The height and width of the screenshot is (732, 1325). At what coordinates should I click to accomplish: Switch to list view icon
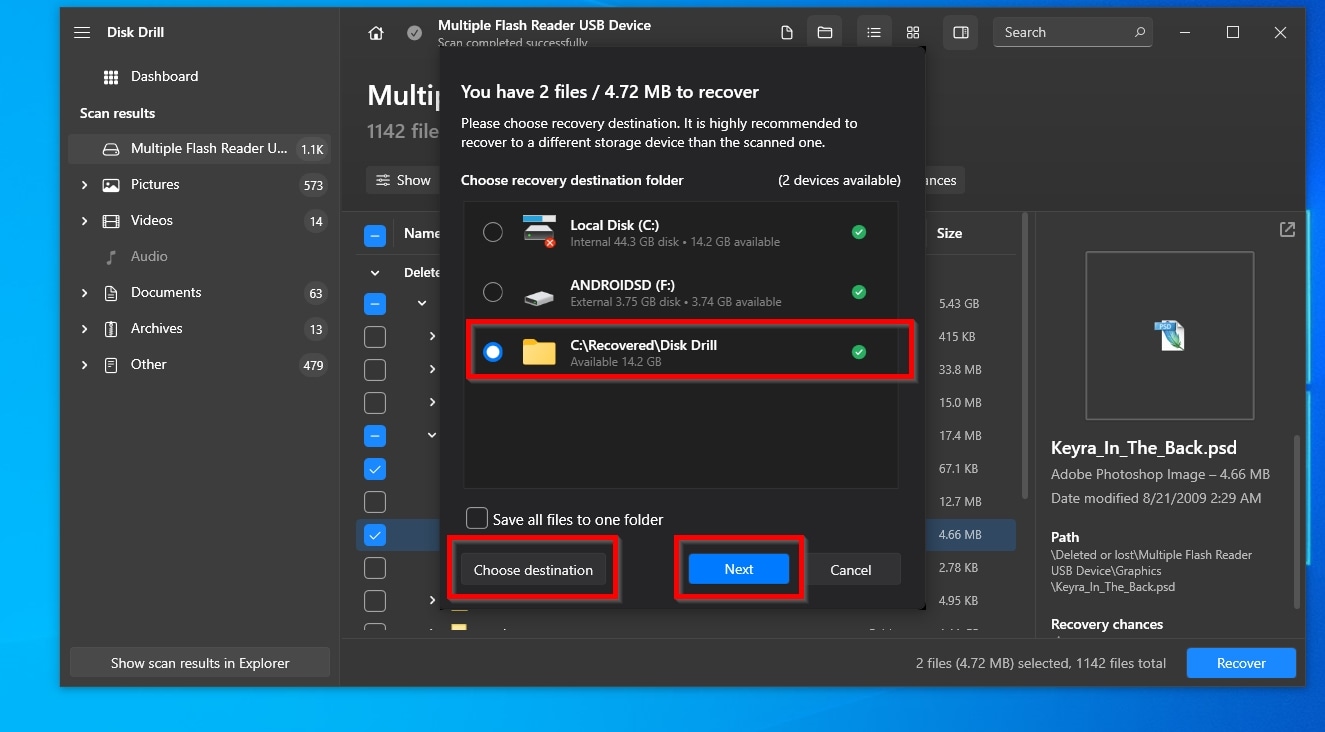tap(873, 33)
